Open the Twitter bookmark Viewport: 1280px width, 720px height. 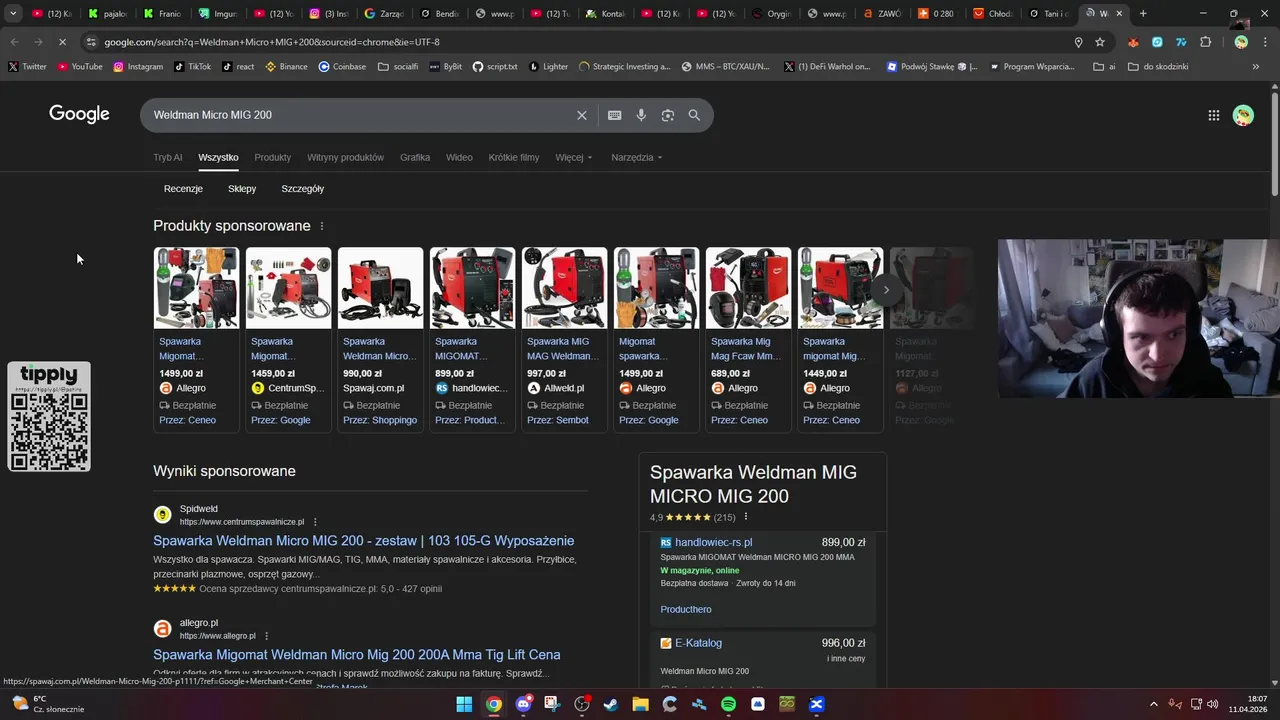[x=28, y=66]
